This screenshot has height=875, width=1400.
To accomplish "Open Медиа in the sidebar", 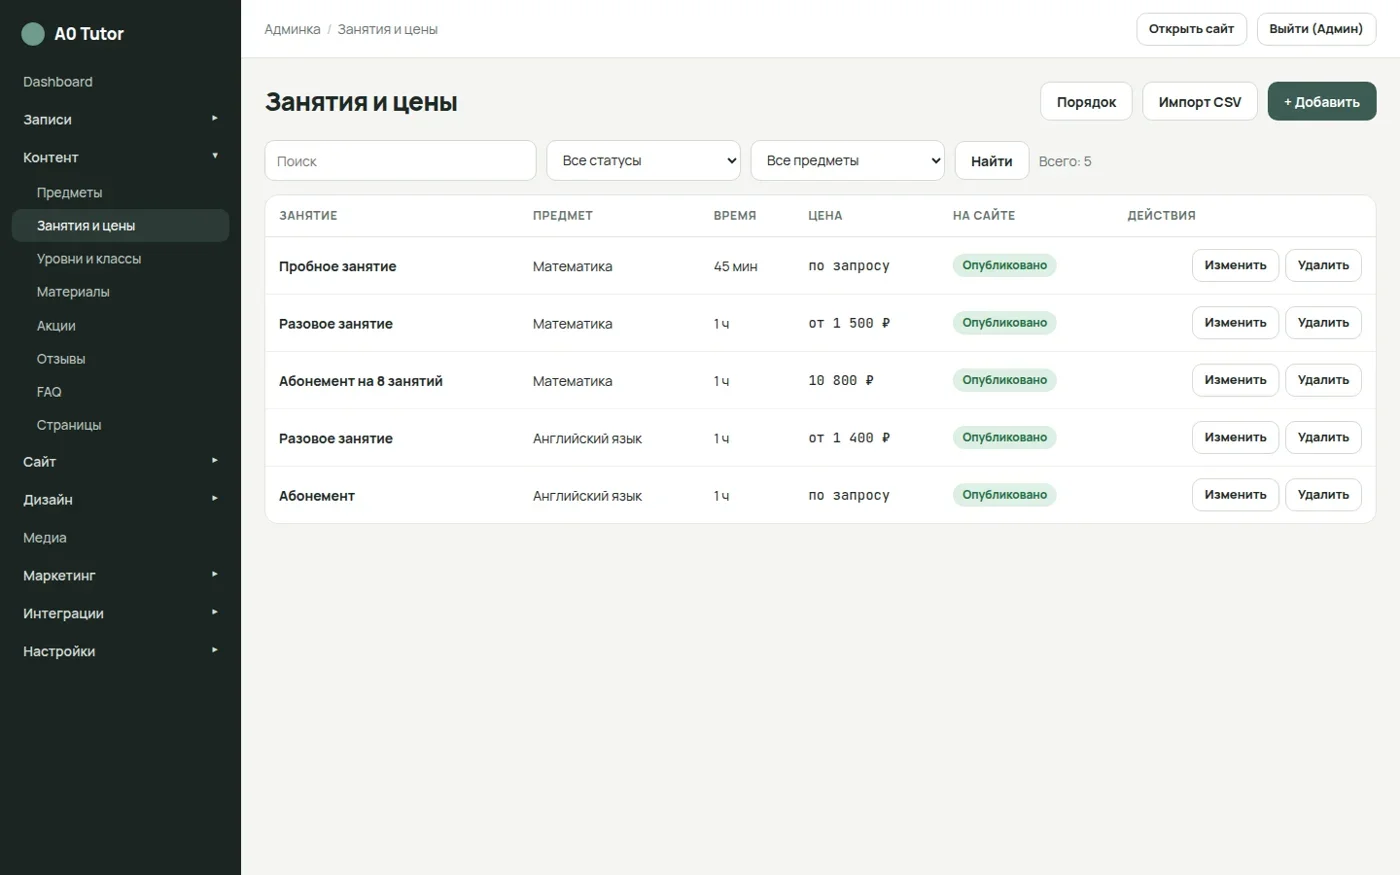I will (120, 538).
